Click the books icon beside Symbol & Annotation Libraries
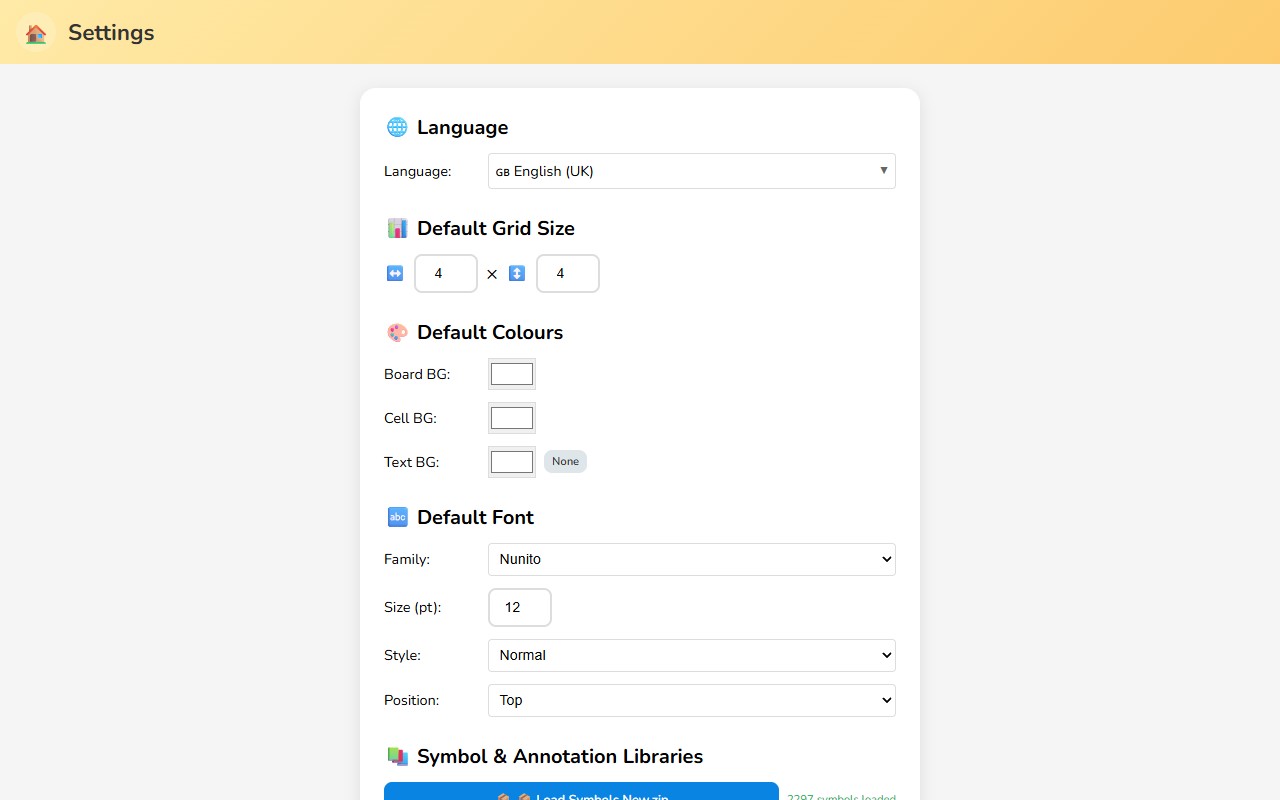This screenshot has height=800, width=1280. pyautogui.click(x=397, y=756)
